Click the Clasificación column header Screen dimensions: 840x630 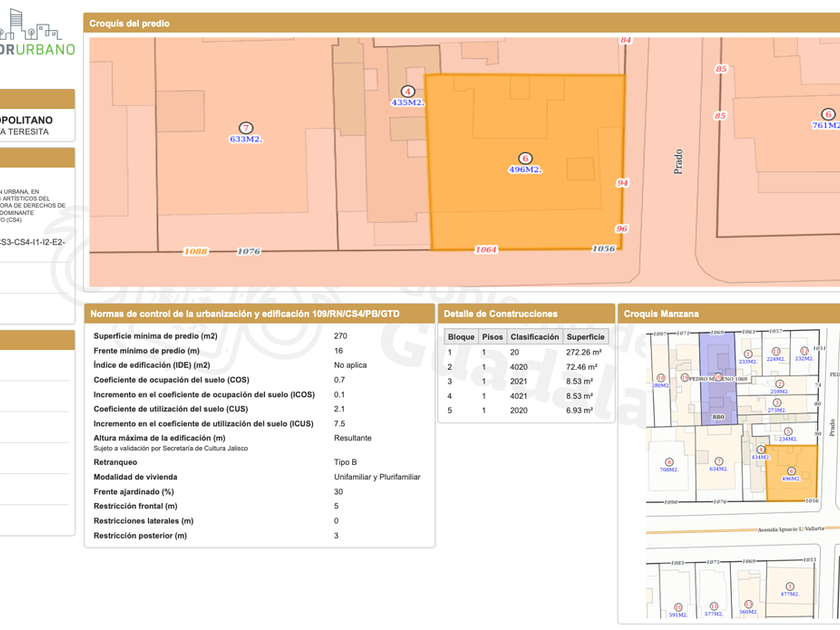(534, 337)
